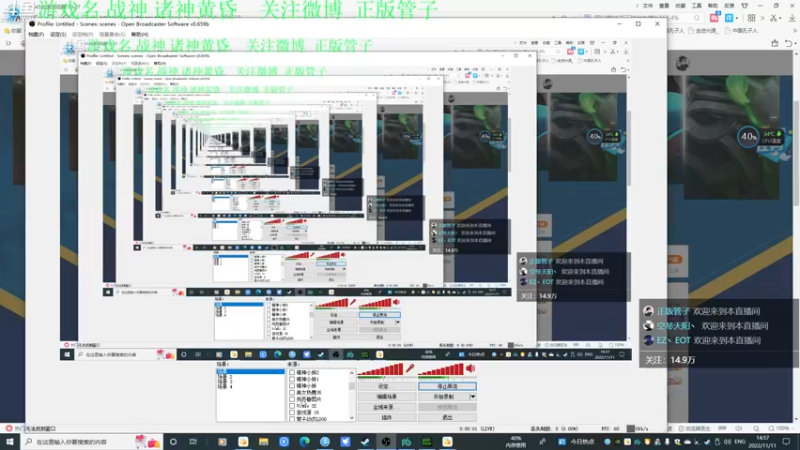Open the browser 文件 menu
The height and width of the screenshot is (450, 800).
point(648,6)
